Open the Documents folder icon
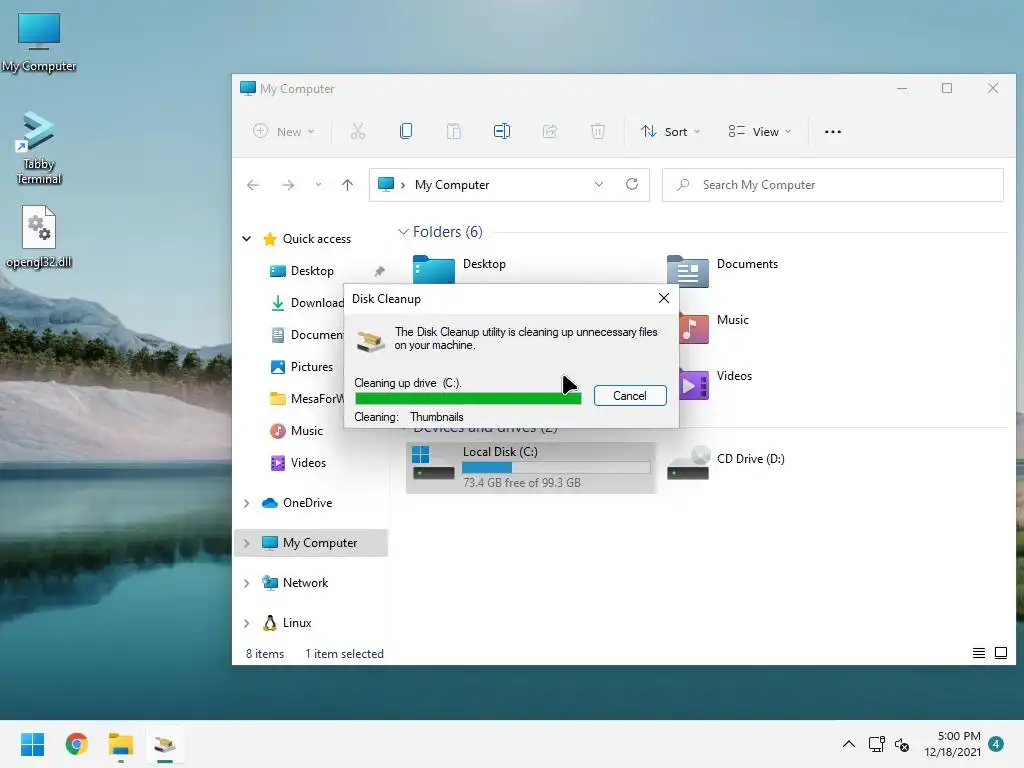Viewport: 1024px width, 768px height. (x=687, y=271)
